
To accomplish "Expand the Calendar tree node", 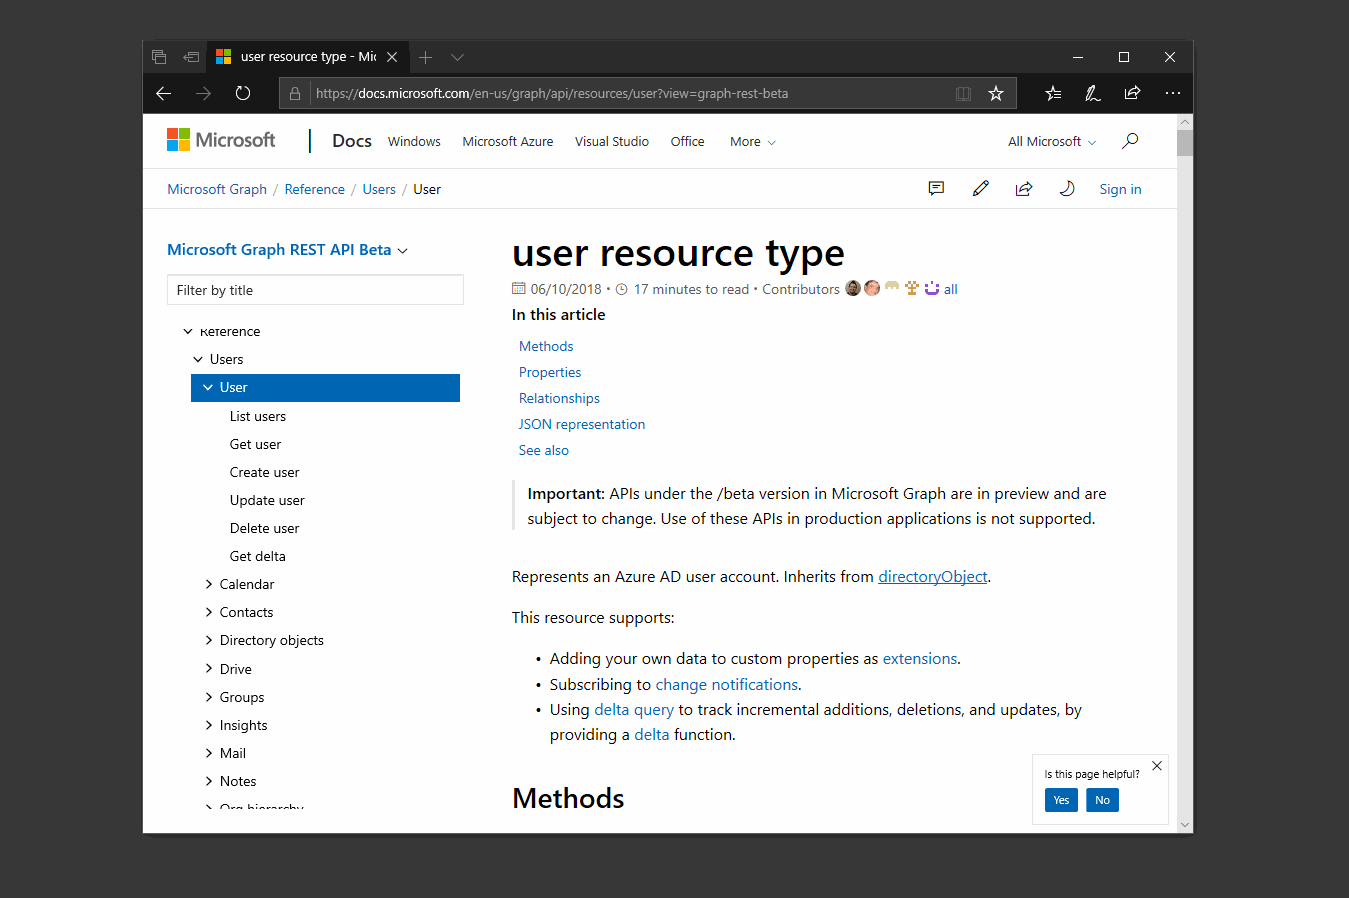I will [x=209, y=584].
